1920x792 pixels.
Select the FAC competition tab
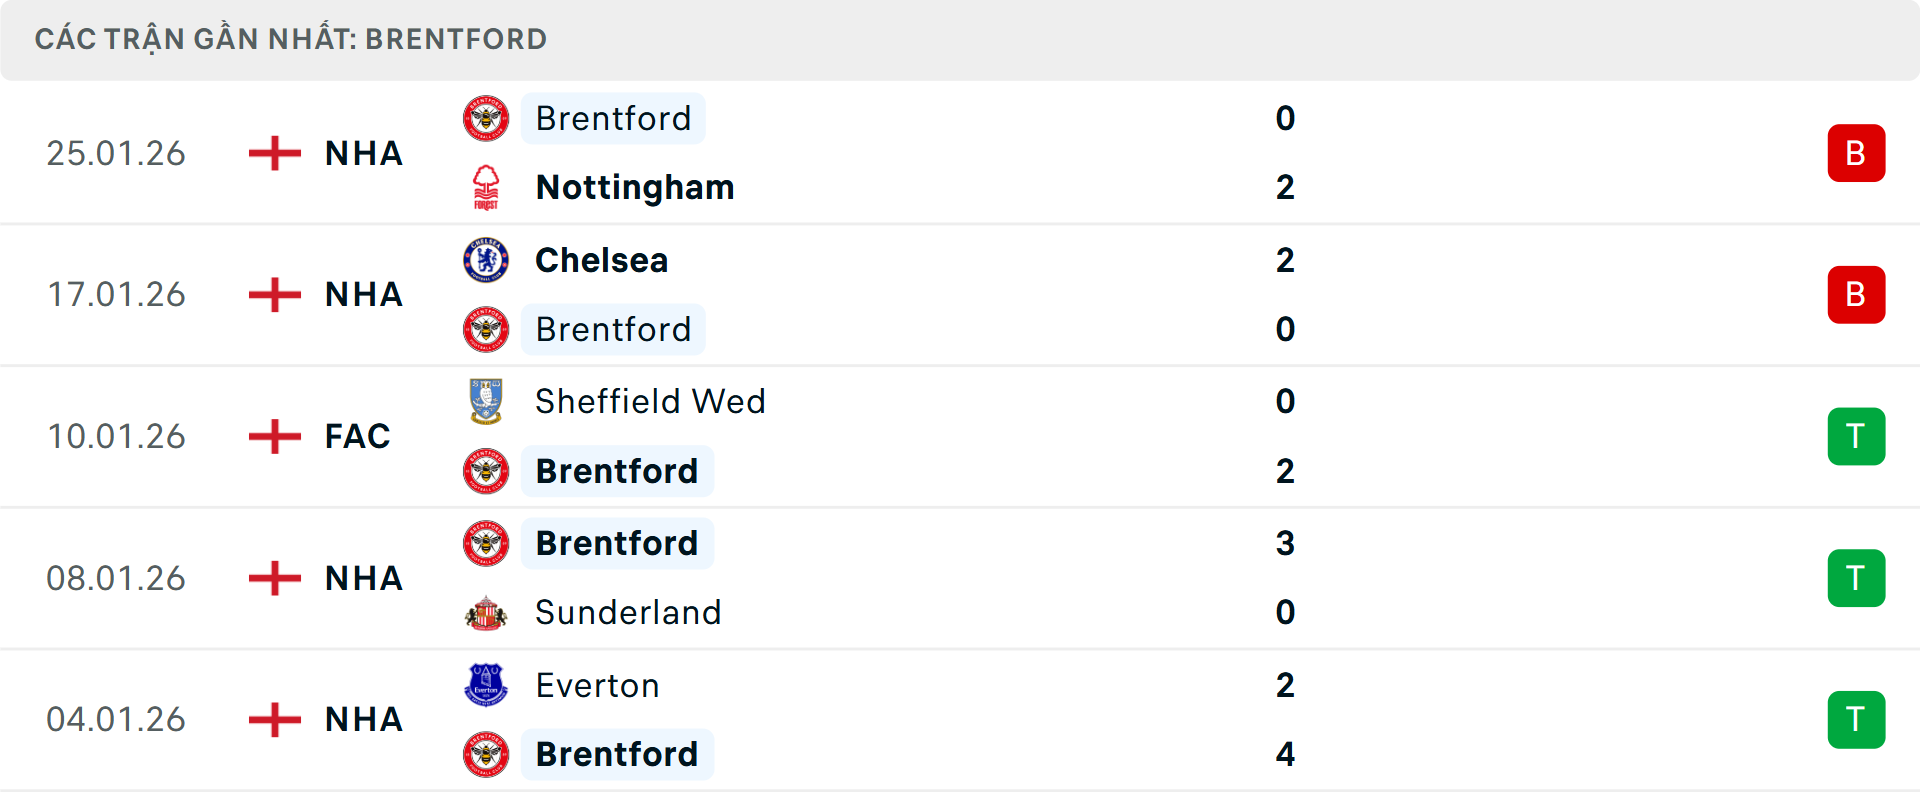tap(356, 436)
